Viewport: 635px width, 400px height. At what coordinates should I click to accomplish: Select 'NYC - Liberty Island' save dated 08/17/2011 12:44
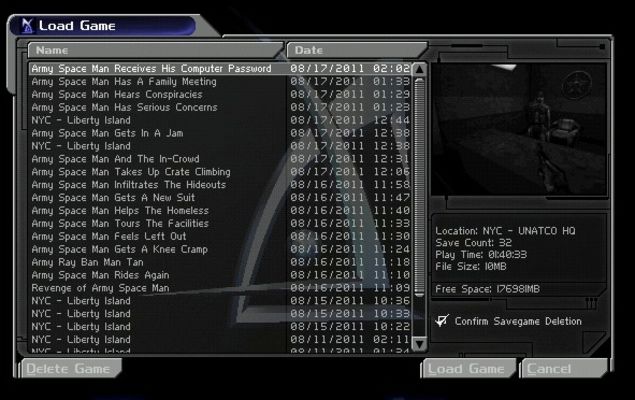[220, 120]
